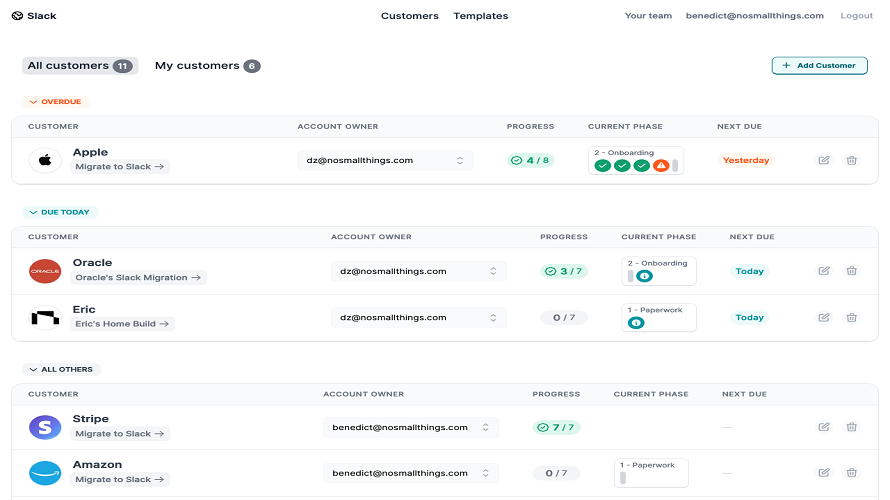Image resolution: width=890 pixels, height=500 pixels.
Task: Click Stripe's 7 / 7 progress badge
Action: pos(556,427)
